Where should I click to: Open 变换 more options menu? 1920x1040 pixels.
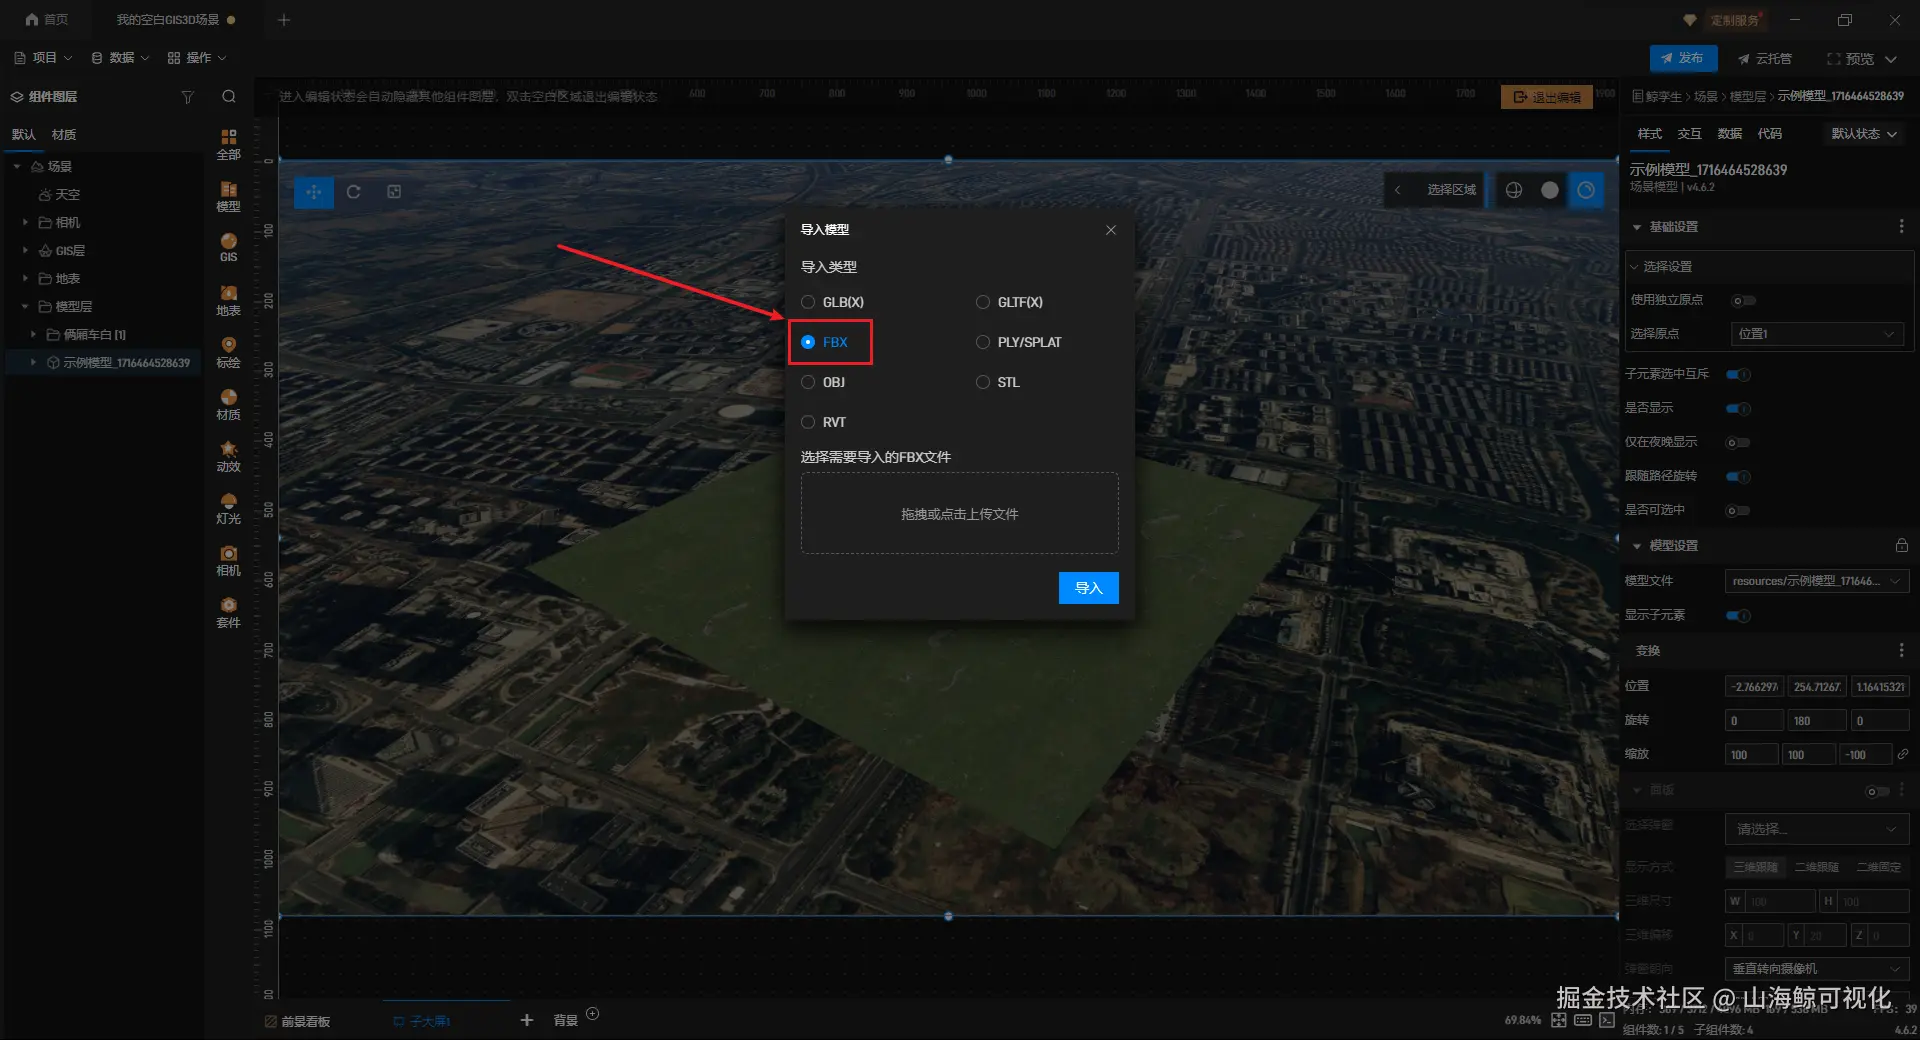coord(1901,651)
